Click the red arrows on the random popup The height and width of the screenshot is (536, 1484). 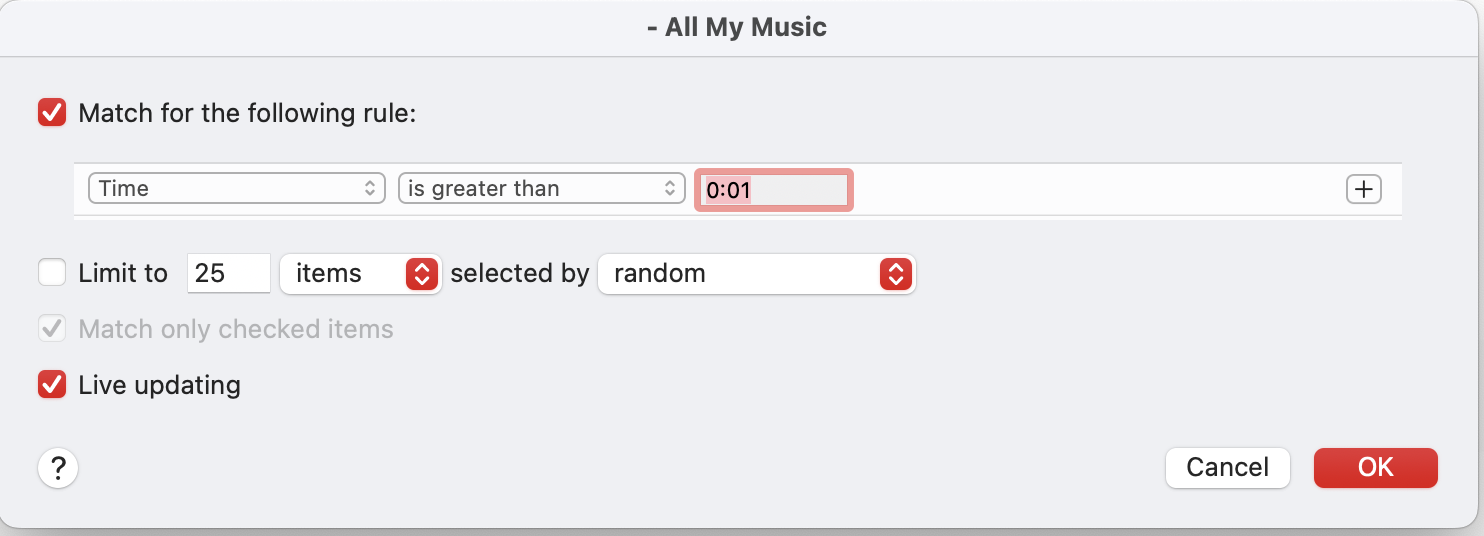(x=896, y=274)
